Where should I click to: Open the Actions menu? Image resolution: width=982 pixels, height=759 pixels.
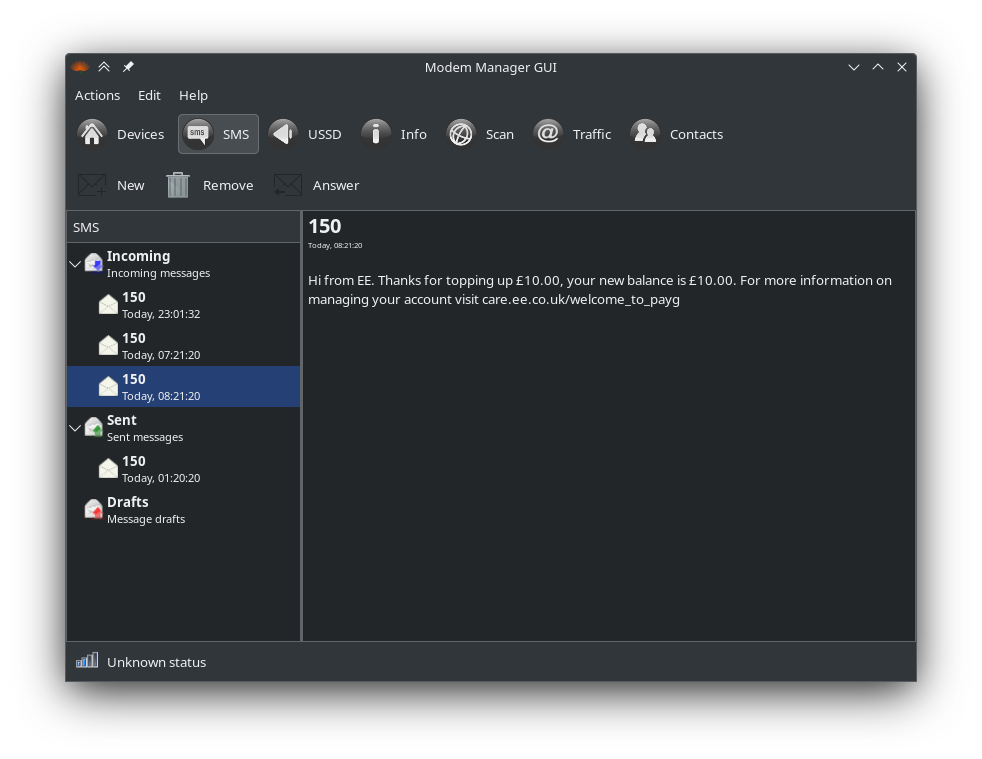point(97,95)
